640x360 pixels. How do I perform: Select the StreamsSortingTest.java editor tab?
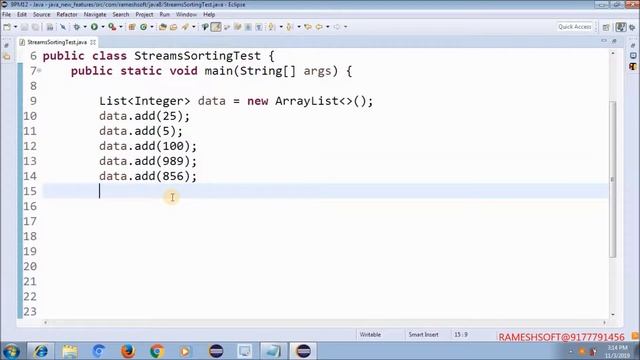[x=57, y=42]
